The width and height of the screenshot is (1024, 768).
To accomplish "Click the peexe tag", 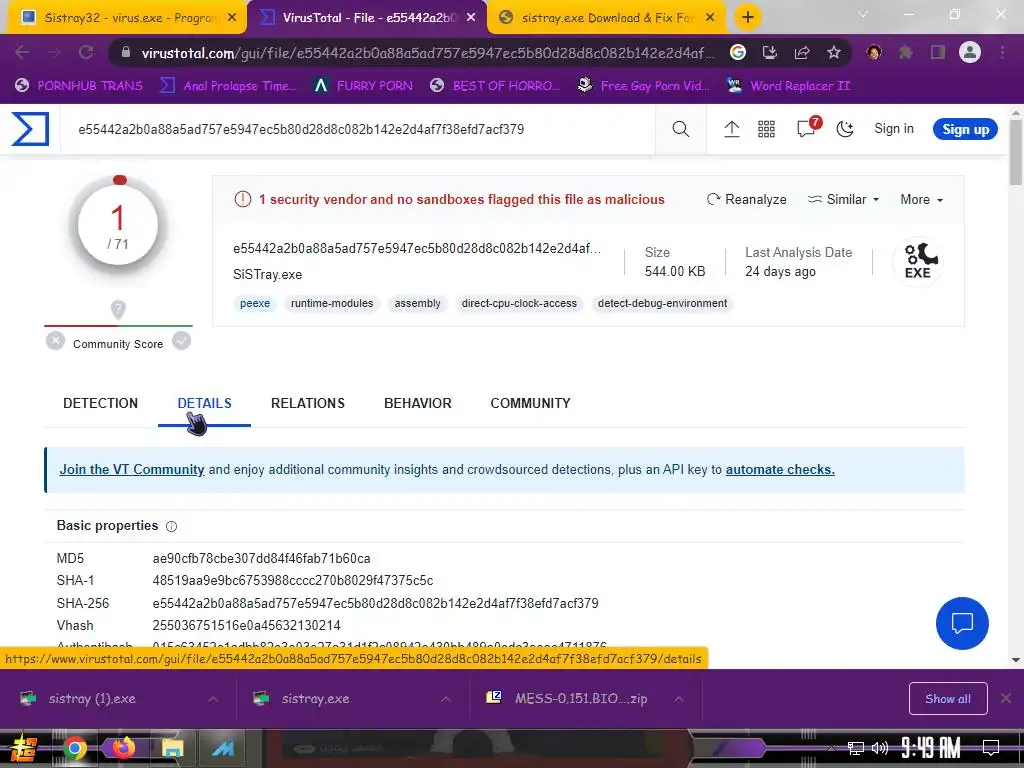I will tap(255, 304).
